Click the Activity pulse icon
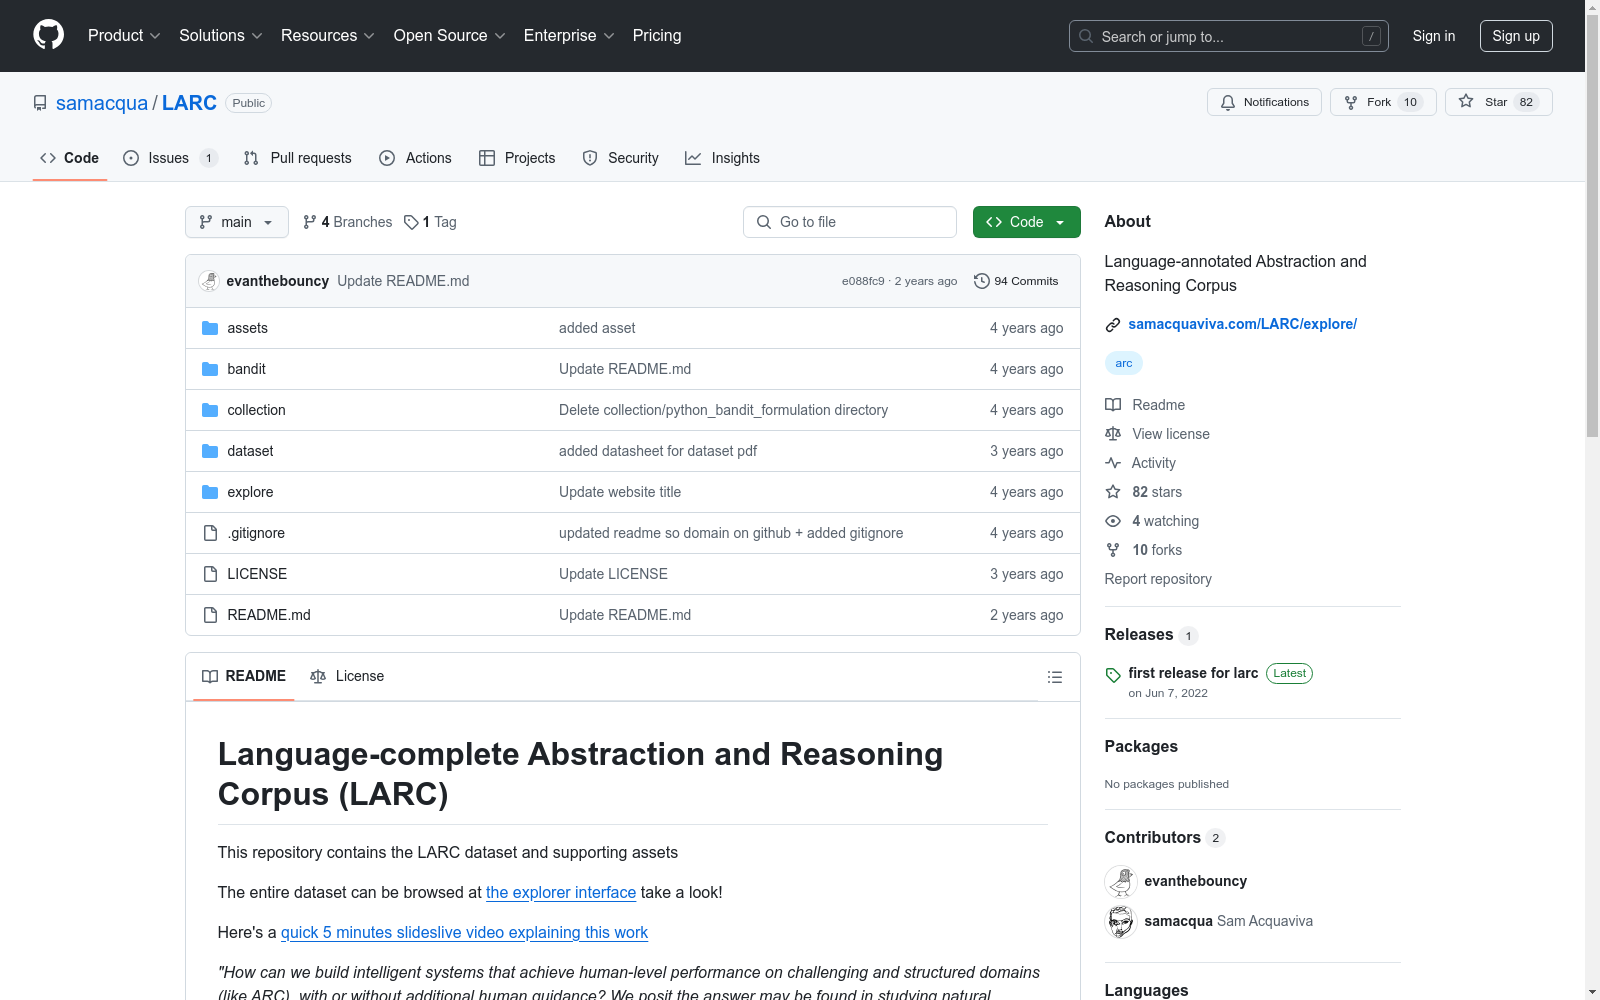The height and width of the screenshot is (1000, 1600). point(1113,463)
